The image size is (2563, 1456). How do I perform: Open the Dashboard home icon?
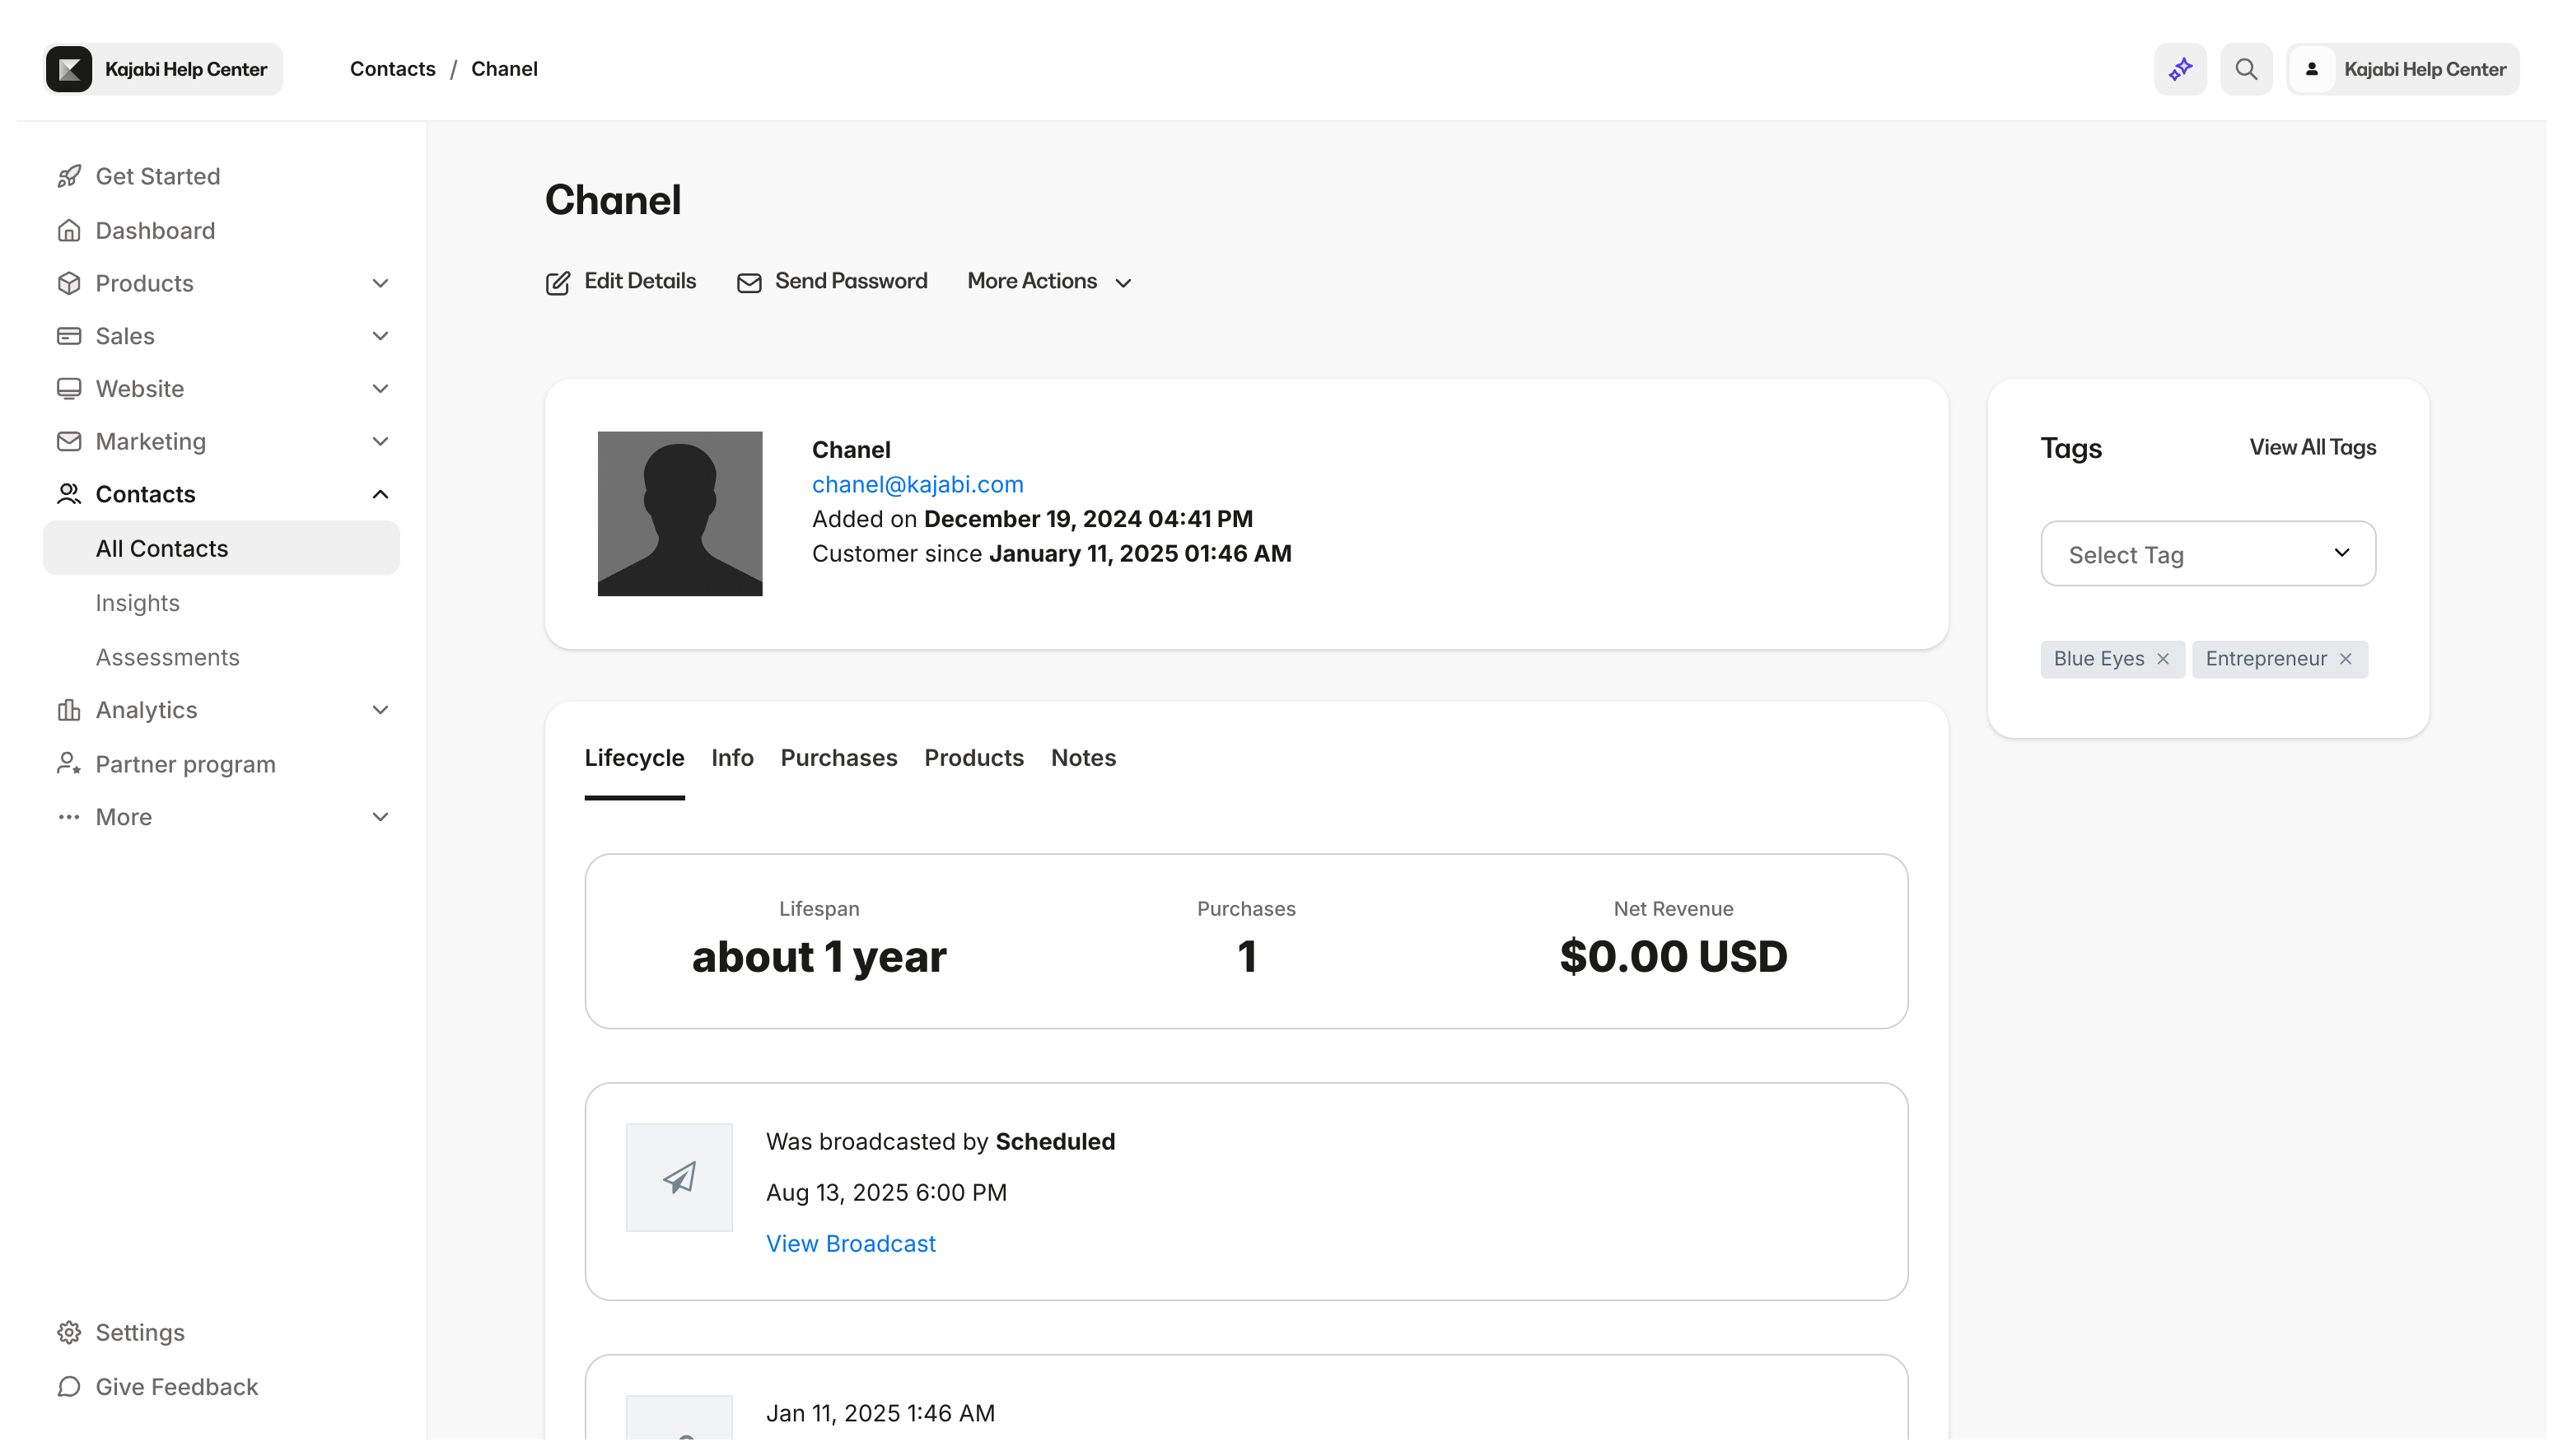pyautogui.click(x=68, y=230)
